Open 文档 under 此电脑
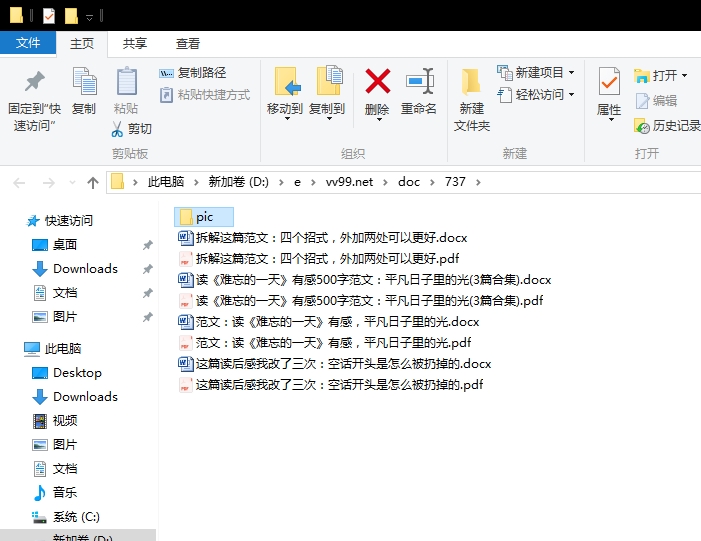The image size is (701, 541). 55,469
